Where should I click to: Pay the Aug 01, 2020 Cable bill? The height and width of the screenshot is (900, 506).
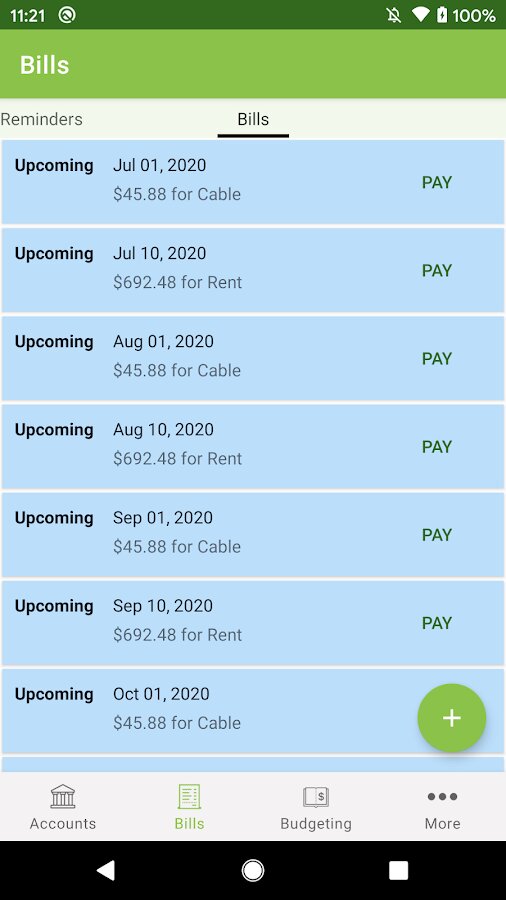pos(437,359)
